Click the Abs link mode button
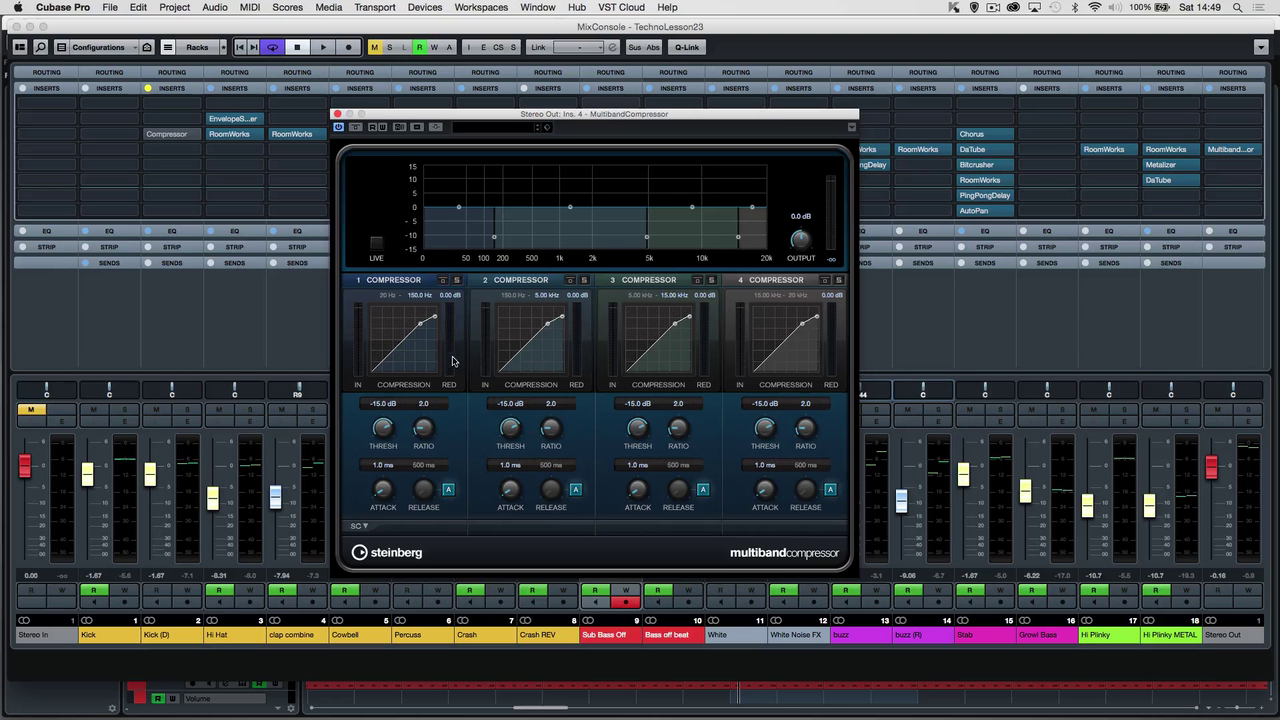Screen dimensions: 1280x720 (x=653, y=47)
